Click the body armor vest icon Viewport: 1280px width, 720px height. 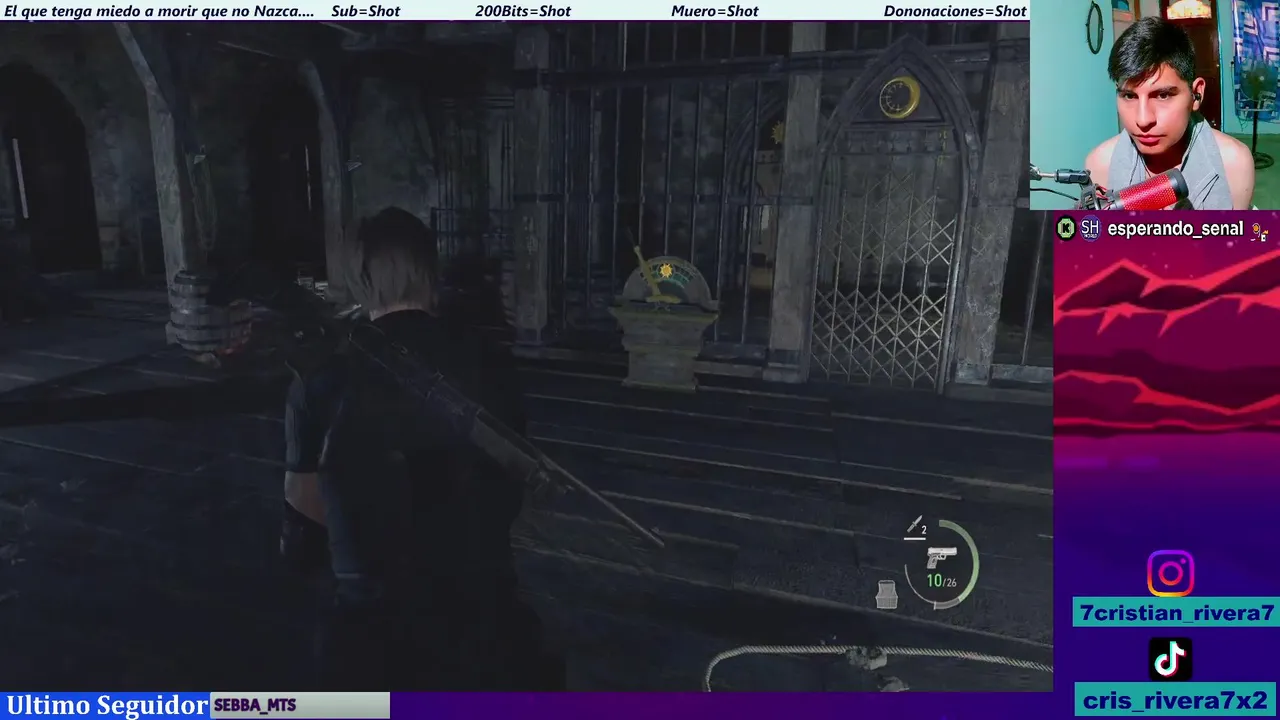pyautogui.click(x=886, y=595)
